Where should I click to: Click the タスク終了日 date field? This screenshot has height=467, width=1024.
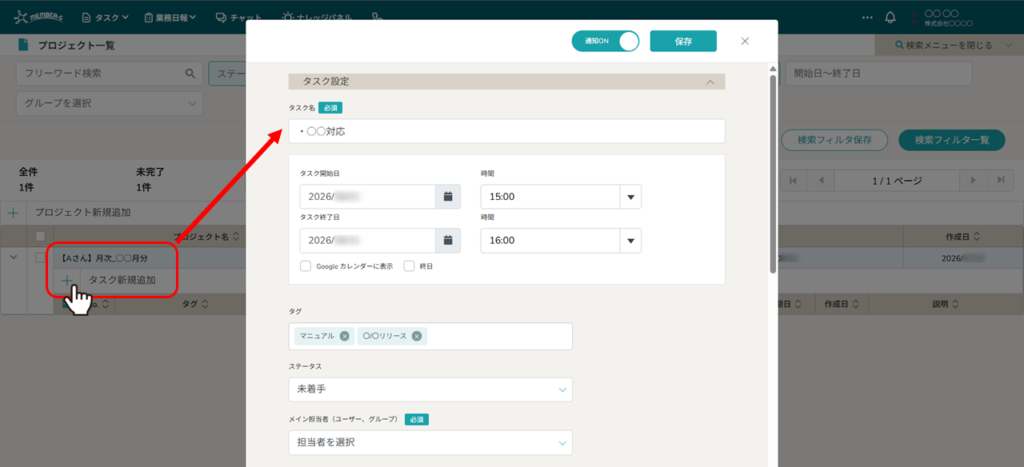point(368,240)
